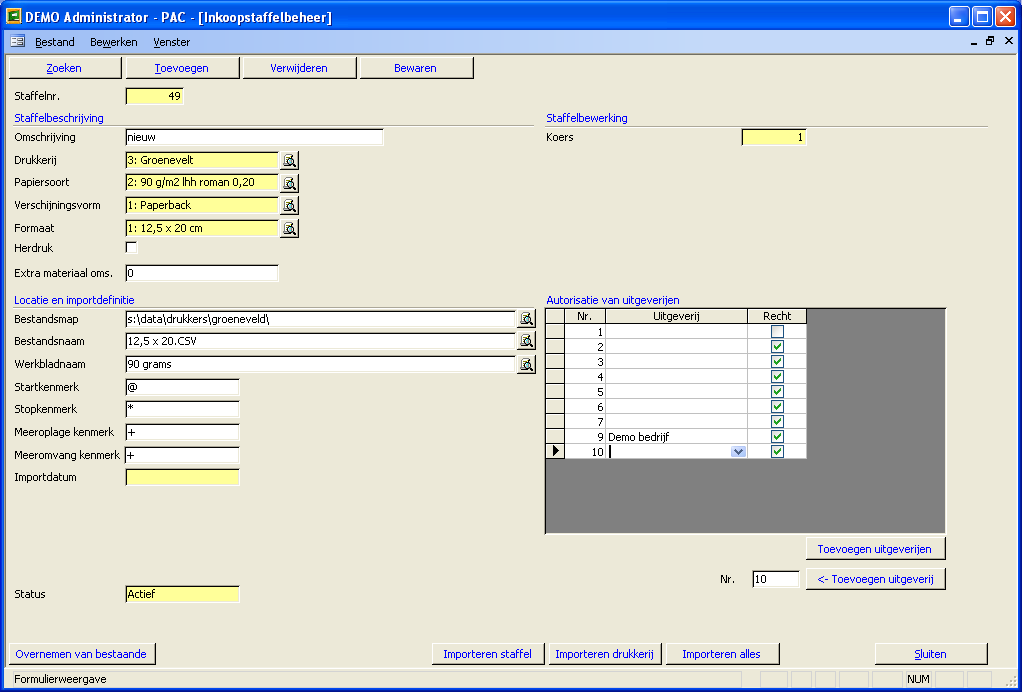Viewport: 1022px width, 692px height.
Task: Click the Stopkenmerk field containing *
Action: click(x=182, y=409)
